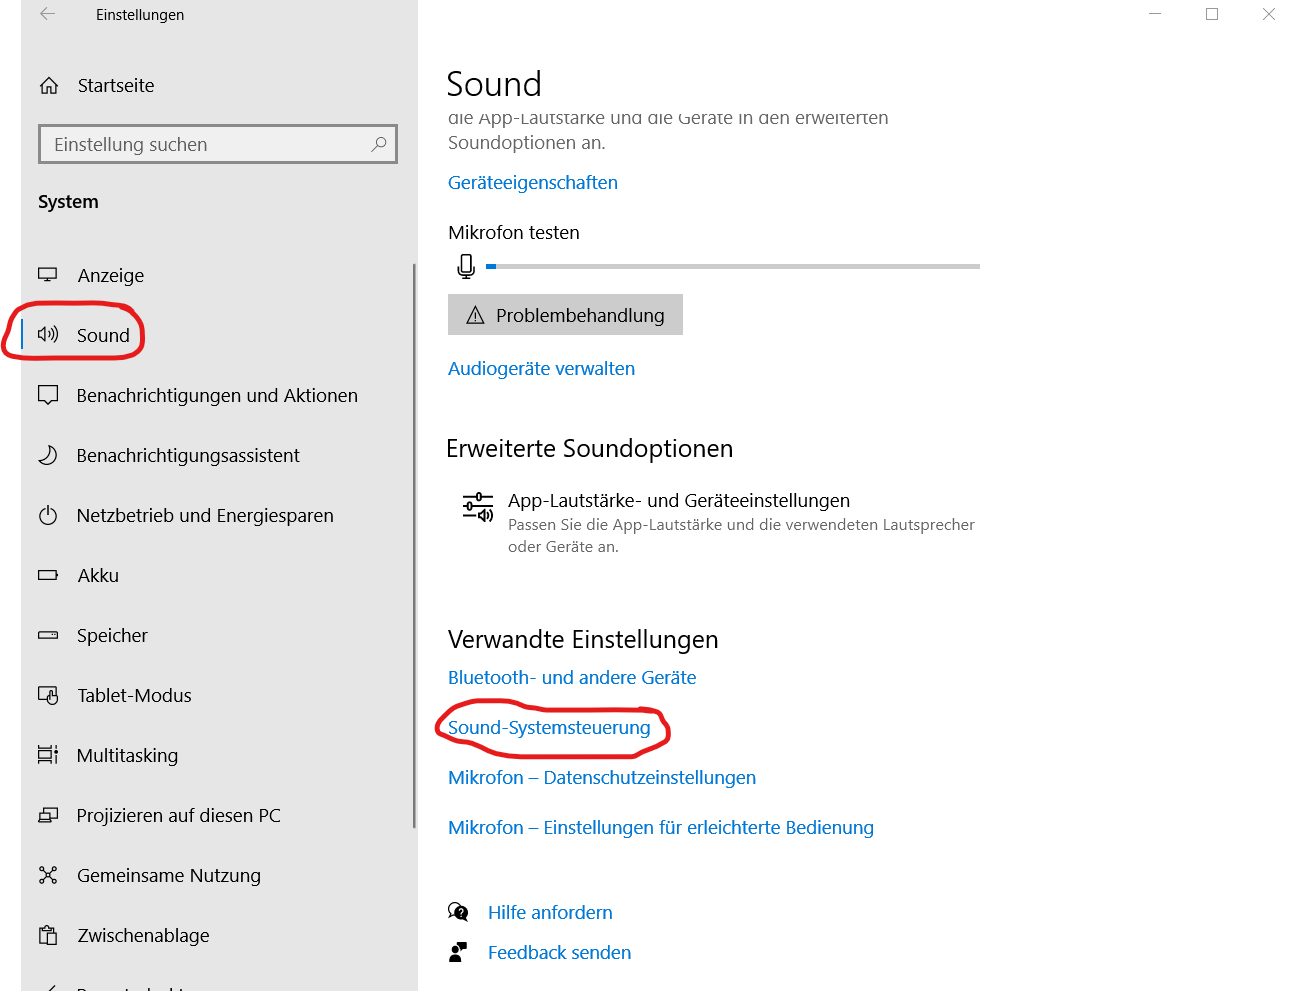
Task: Click the back arrow icon
Action: click(47, 15)
